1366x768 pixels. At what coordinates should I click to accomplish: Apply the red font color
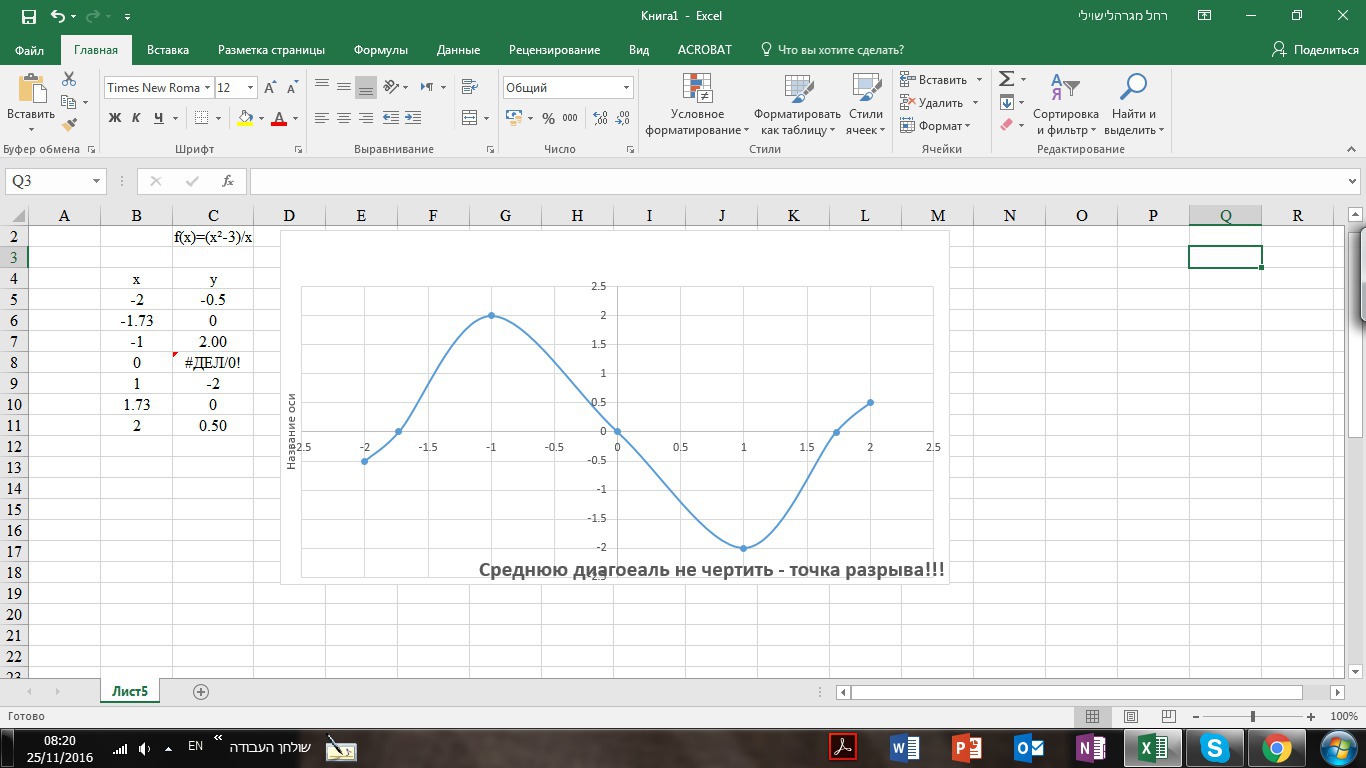coord(279,118)
